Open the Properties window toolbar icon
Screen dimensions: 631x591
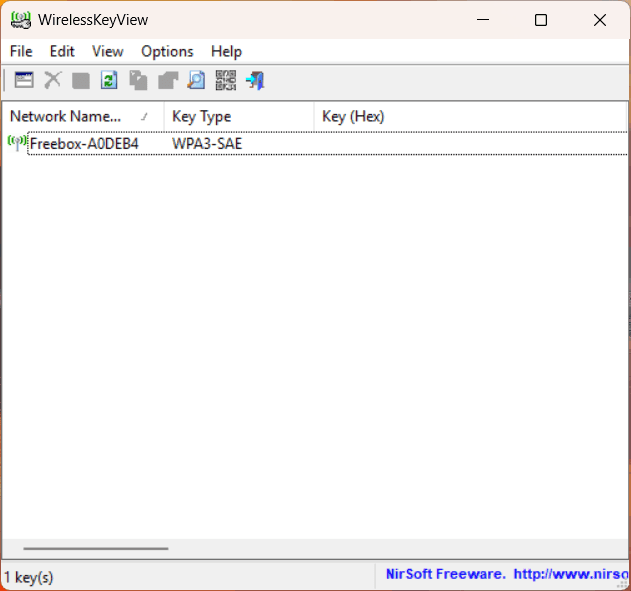pos(24,80)
